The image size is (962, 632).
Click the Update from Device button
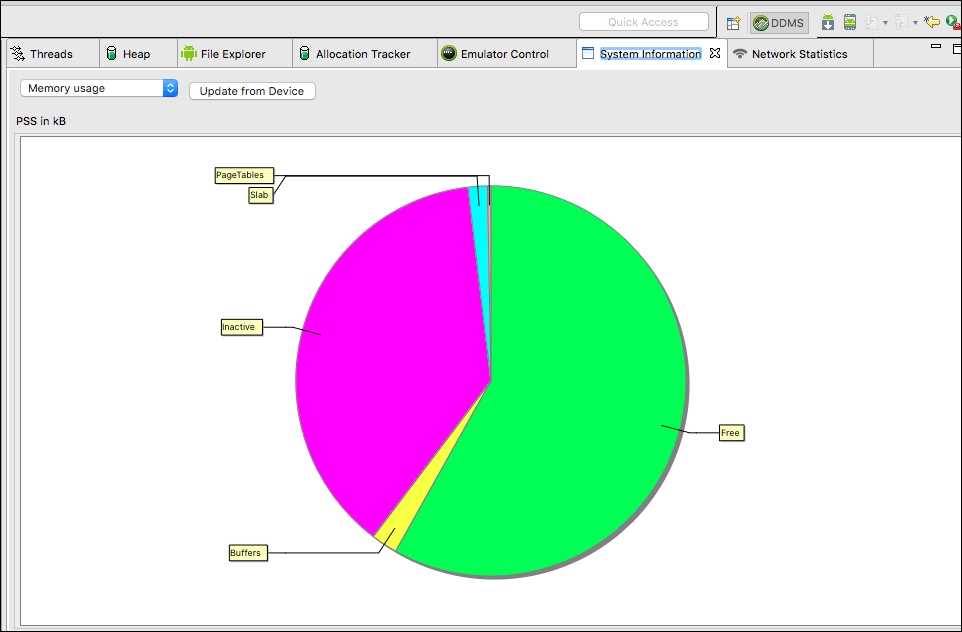[x=252, y=91]
